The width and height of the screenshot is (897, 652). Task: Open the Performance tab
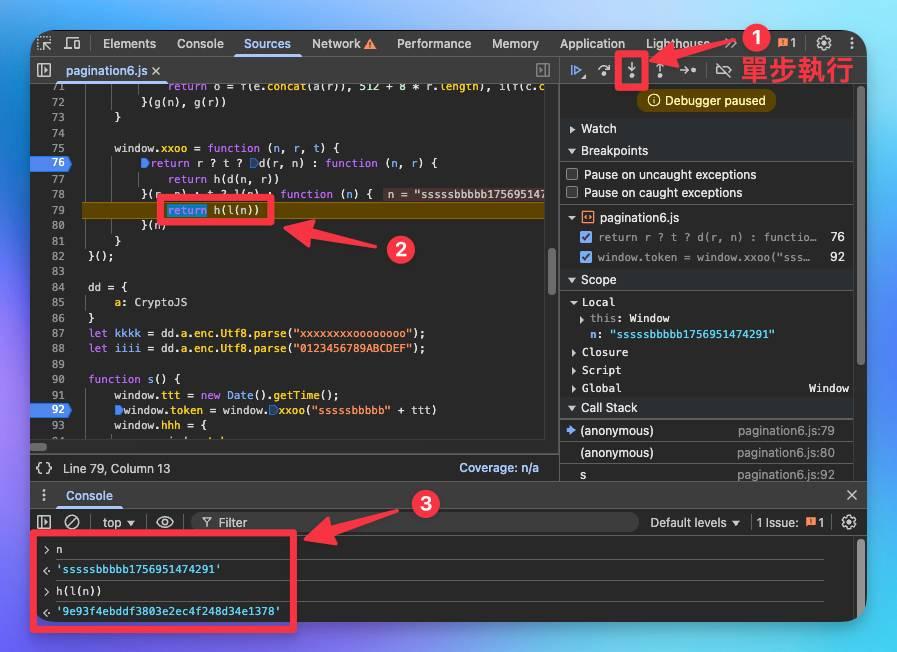pos(434,43)
